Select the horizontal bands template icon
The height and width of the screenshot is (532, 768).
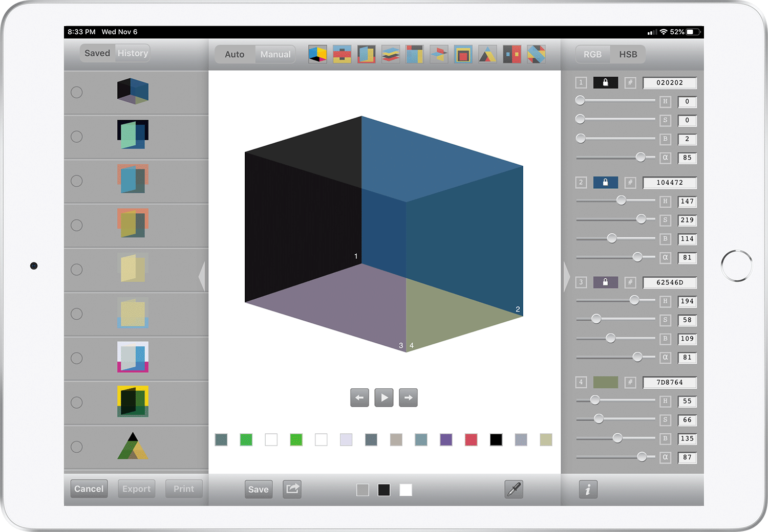coord(342,54)
